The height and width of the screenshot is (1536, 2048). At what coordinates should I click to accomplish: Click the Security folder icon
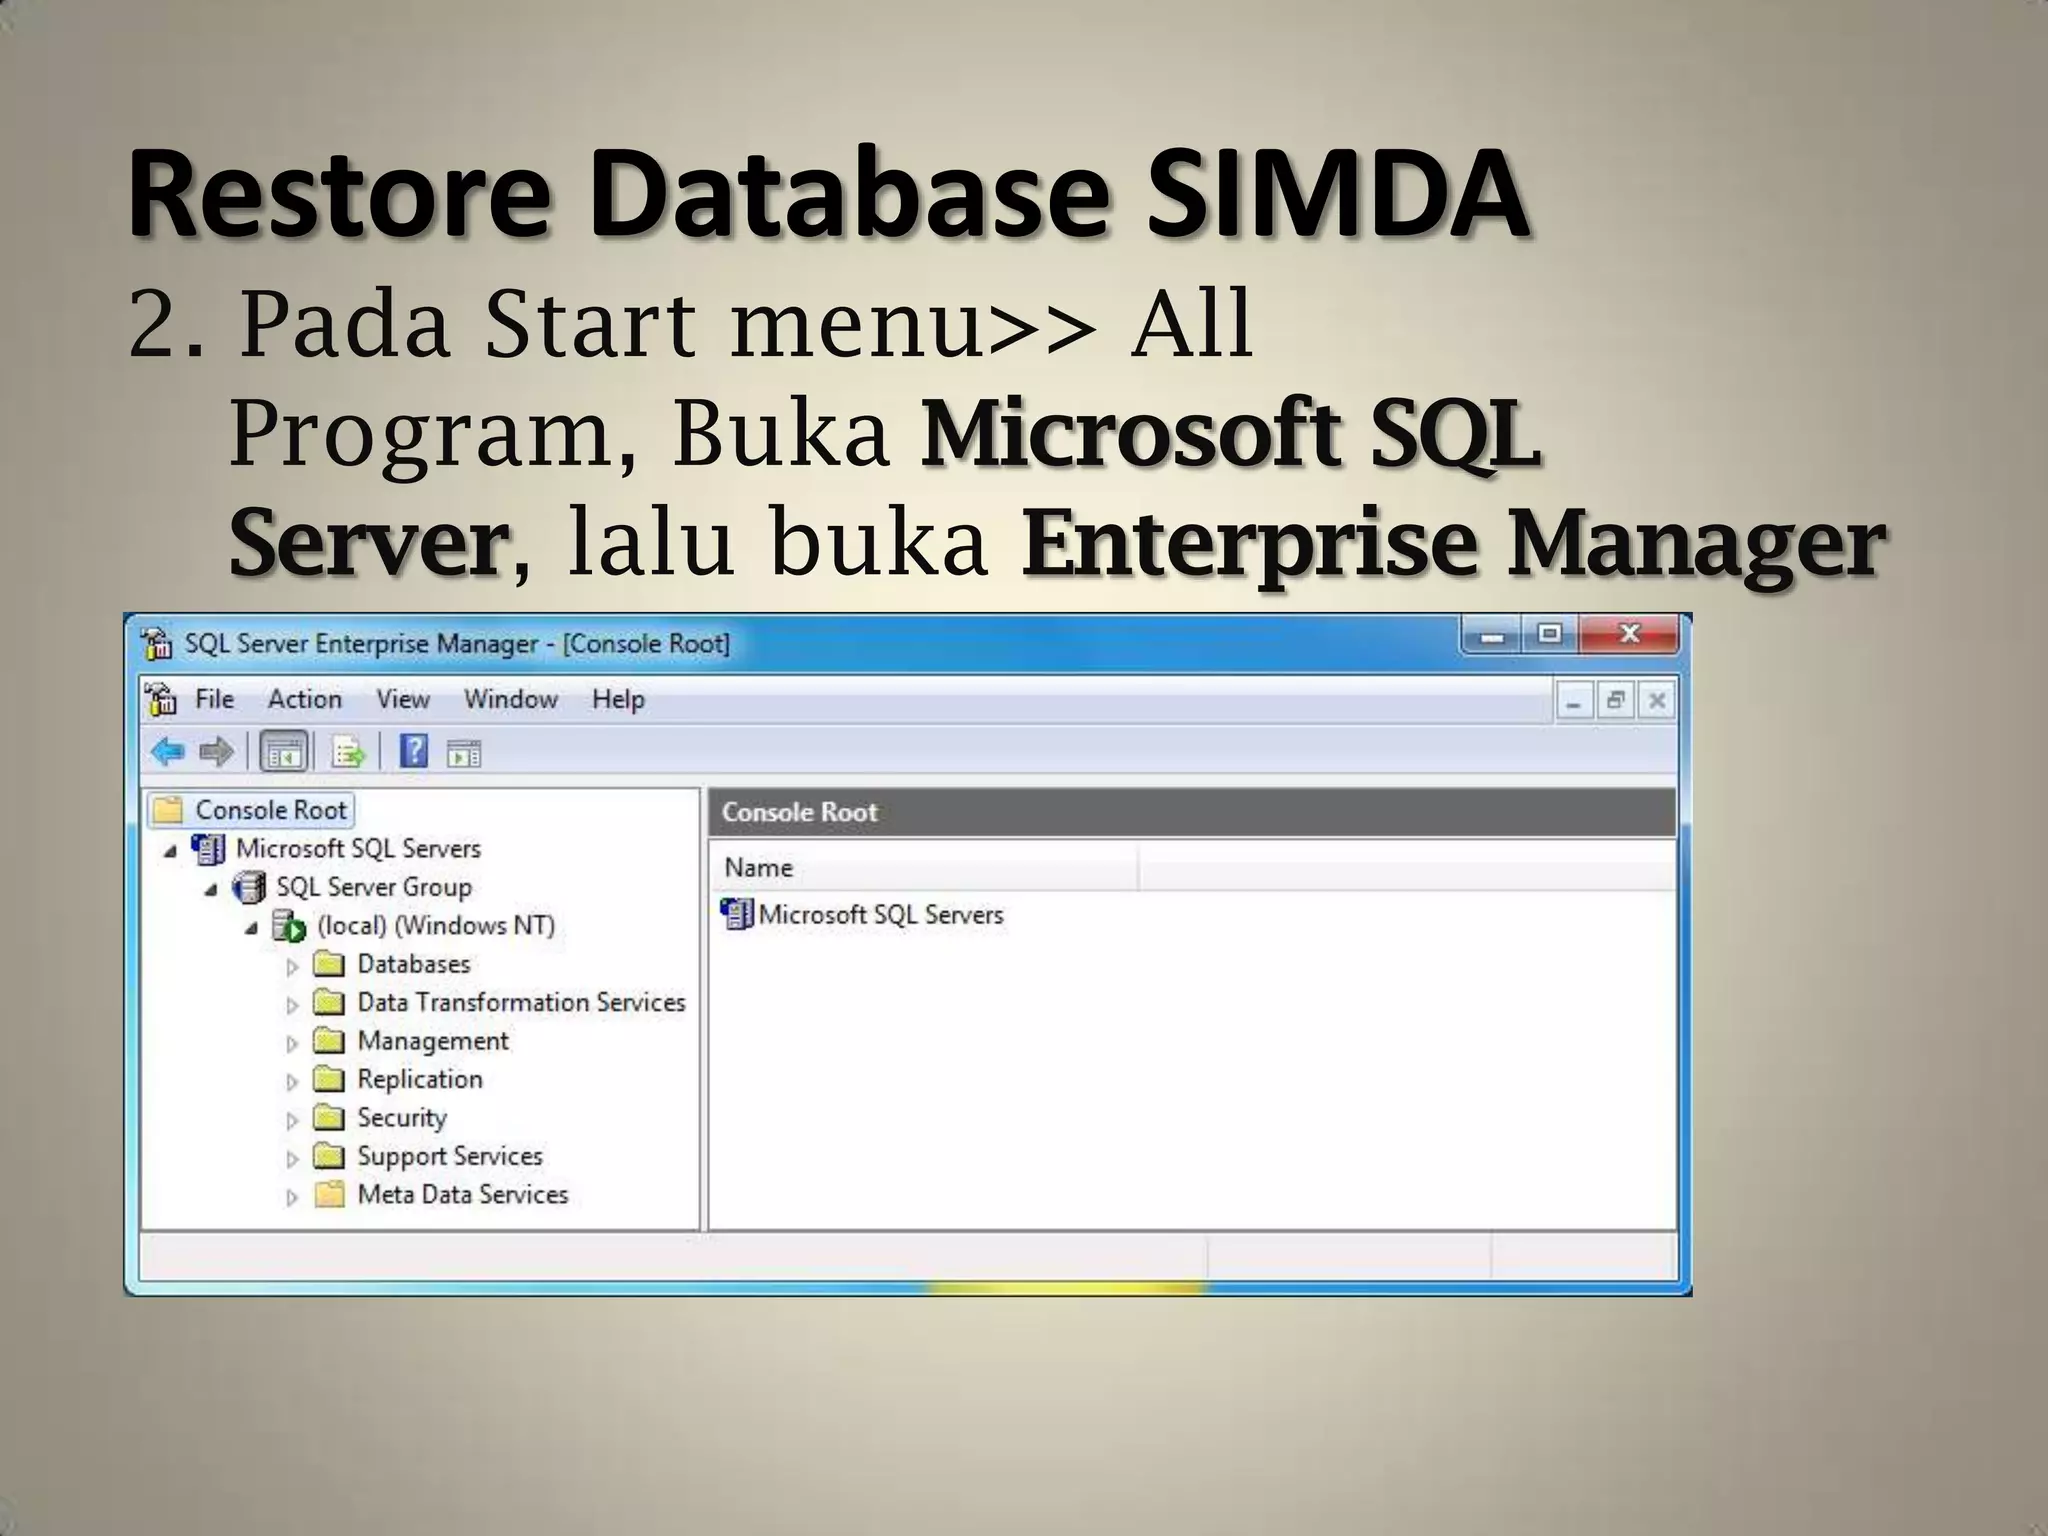point(329,1117)
